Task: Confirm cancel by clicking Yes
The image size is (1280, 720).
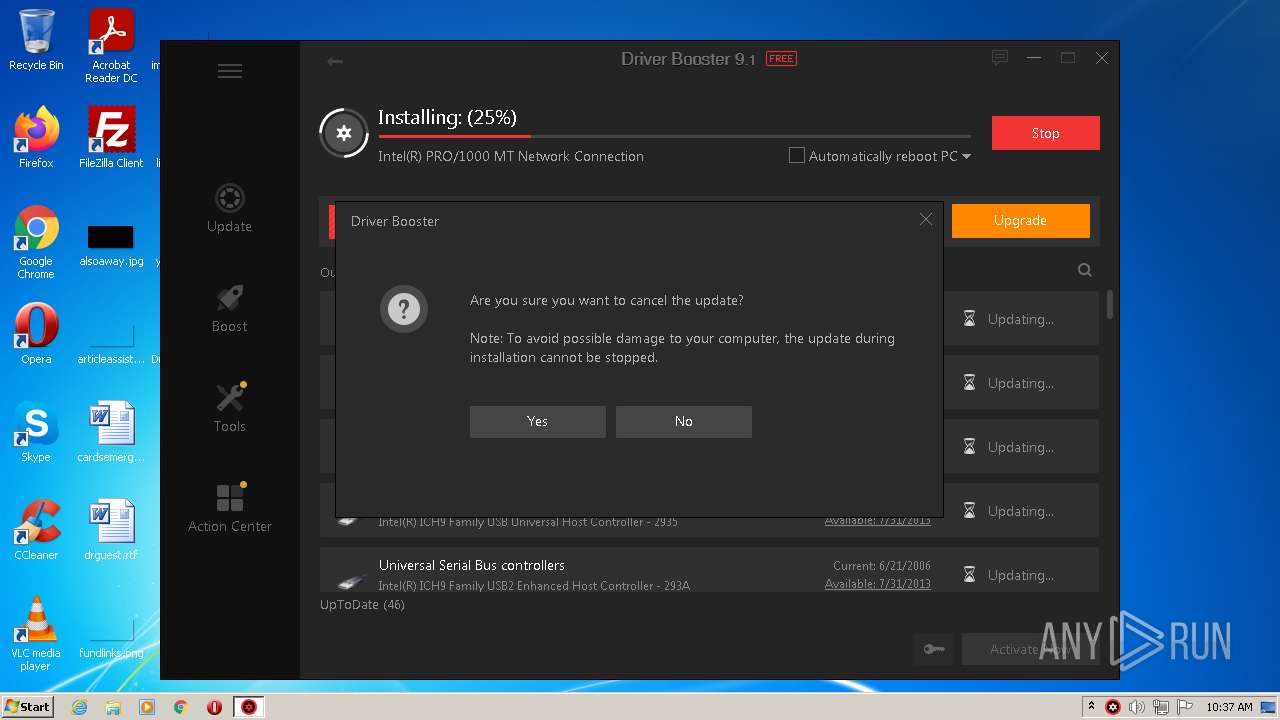Action: tap(537, 421)
